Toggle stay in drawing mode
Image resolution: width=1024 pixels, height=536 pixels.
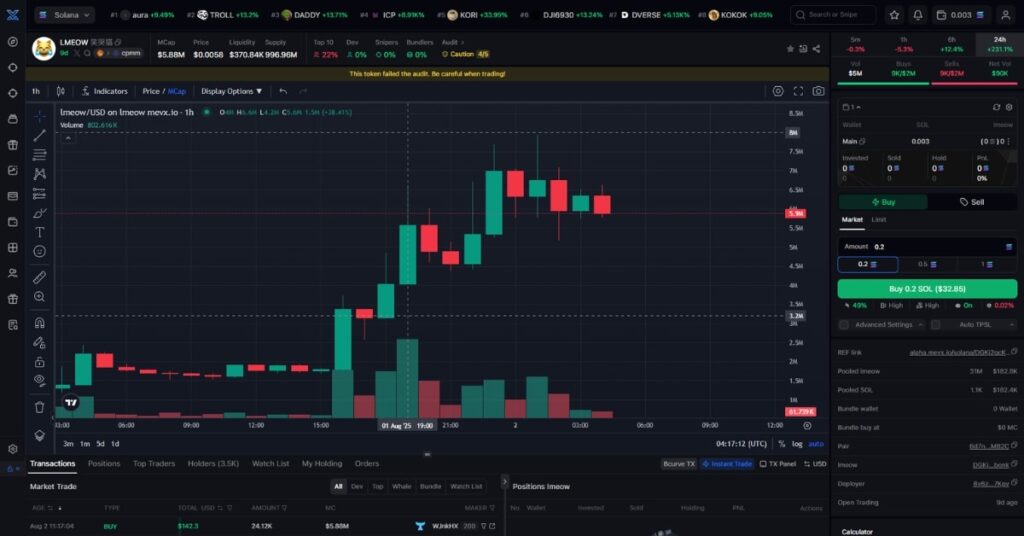pos(40,342)
